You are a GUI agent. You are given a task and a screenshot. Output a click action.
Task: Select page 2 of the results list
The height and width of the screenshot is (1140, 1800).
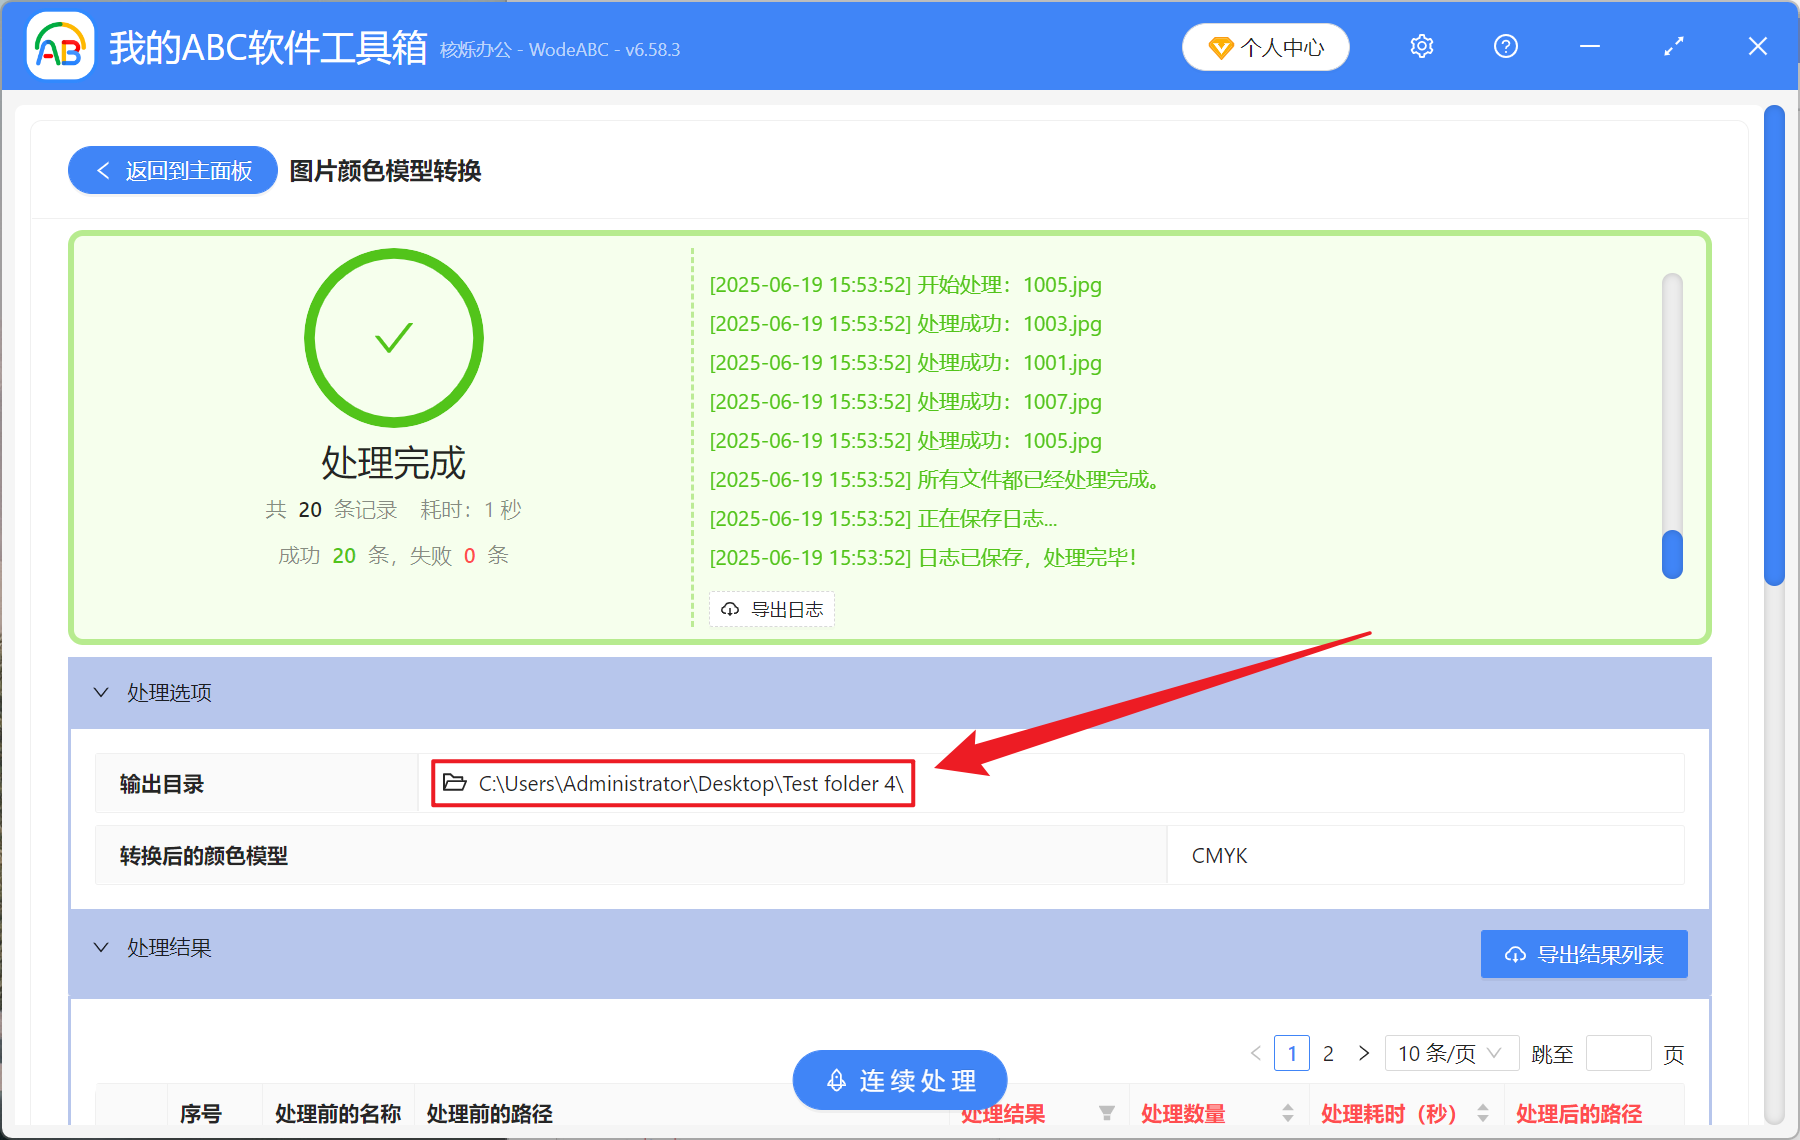coord(1328,1053)
